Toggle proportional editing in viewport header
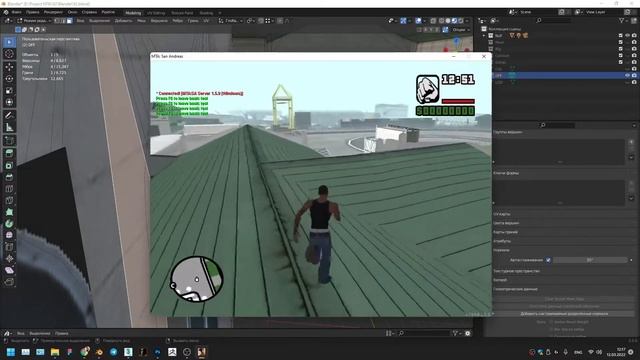640x360 pixels. click(280, 20)
